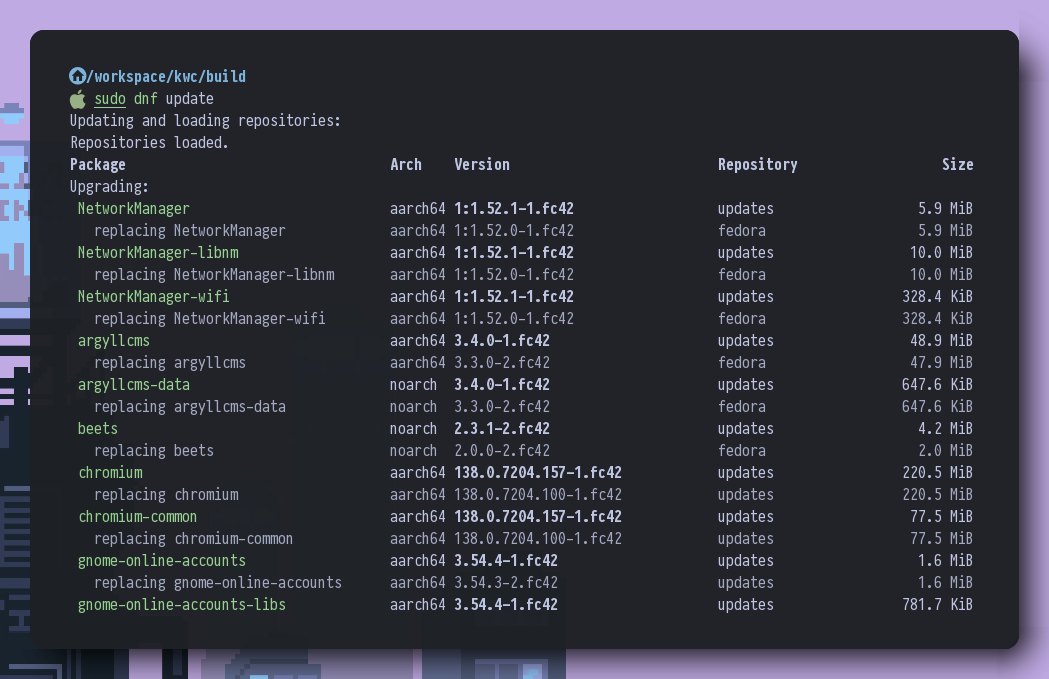
Task: Click chromium version 138.0.7204.157-1.fc42
Action: click(538, 473)
